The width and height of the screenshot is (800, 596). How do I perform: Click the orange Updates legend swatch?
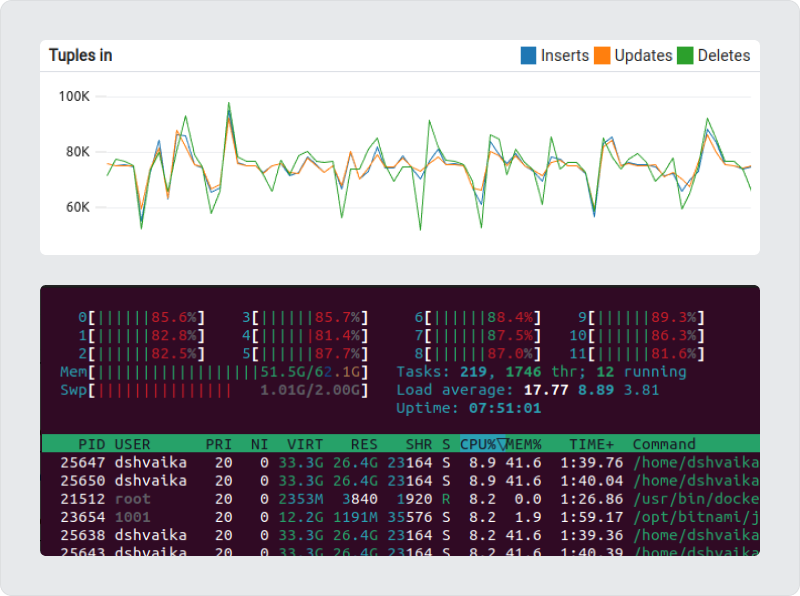click(602, 56)
